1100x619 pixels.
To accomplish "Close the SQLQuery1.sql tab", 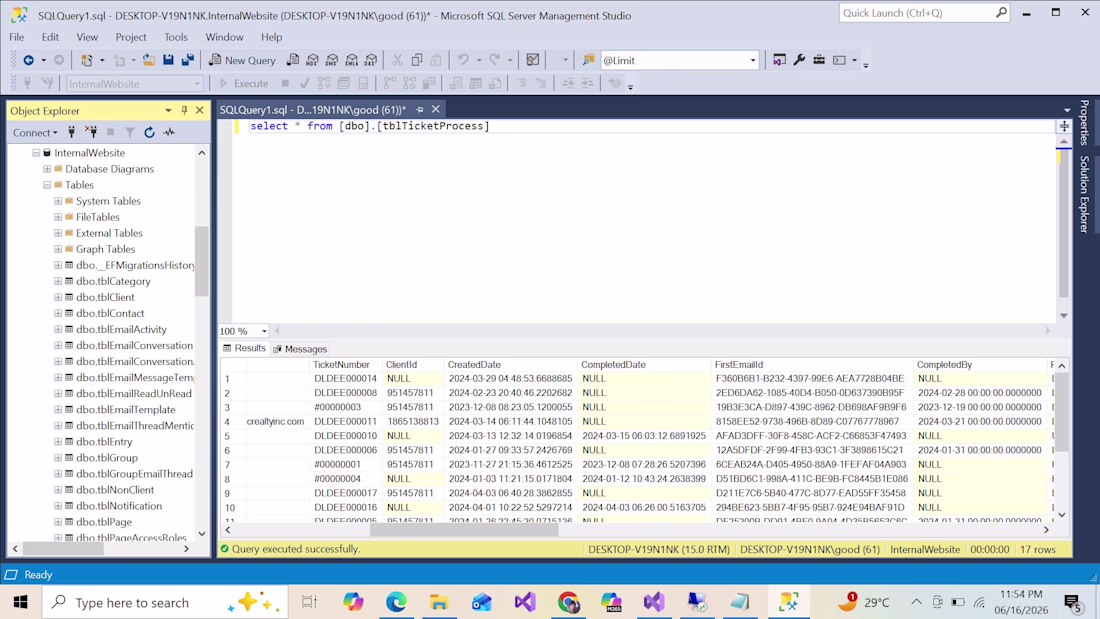I will (436, 109).
